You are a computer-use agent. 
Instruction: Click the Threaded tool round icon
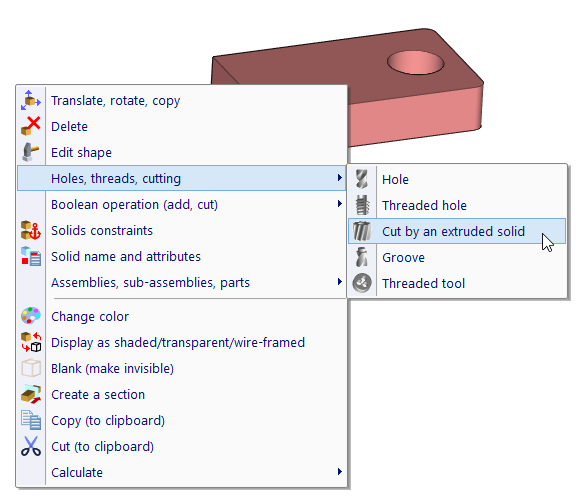[362, 283]
